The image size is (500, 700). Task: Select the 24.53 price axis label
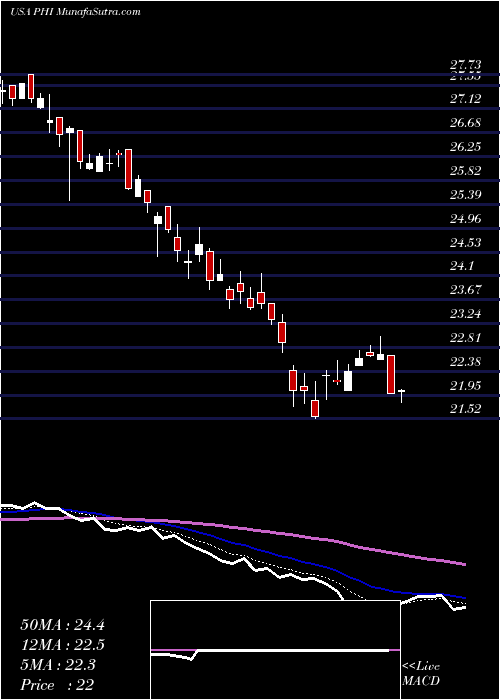tap(465, 243)
